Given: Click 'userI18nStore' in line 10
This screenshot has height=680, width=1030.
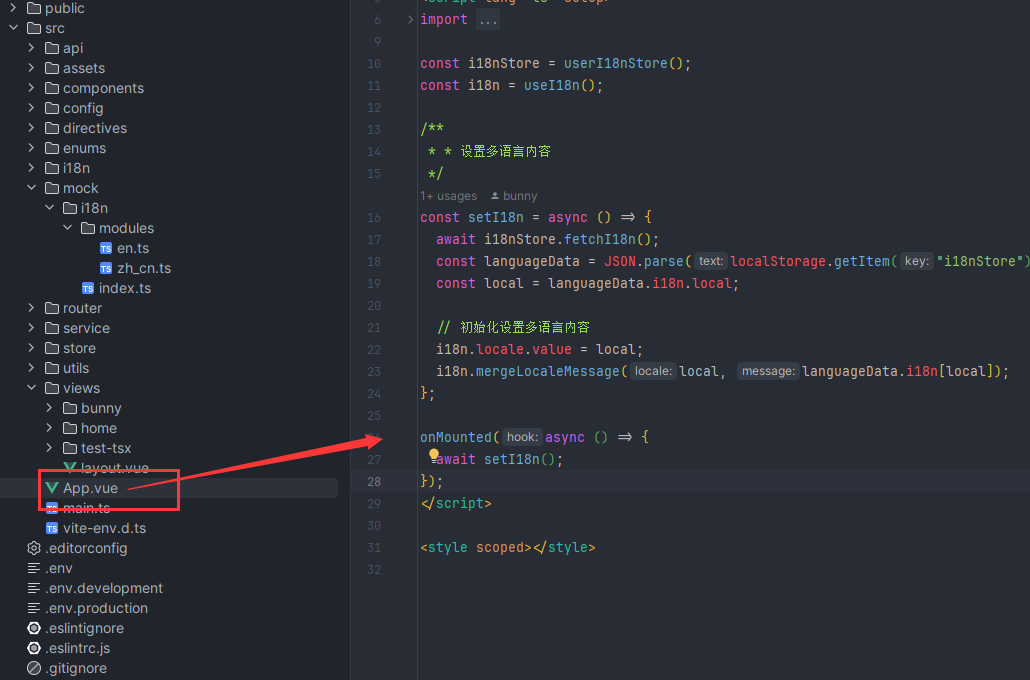Looking at the screenshot, I should point(616,63).
